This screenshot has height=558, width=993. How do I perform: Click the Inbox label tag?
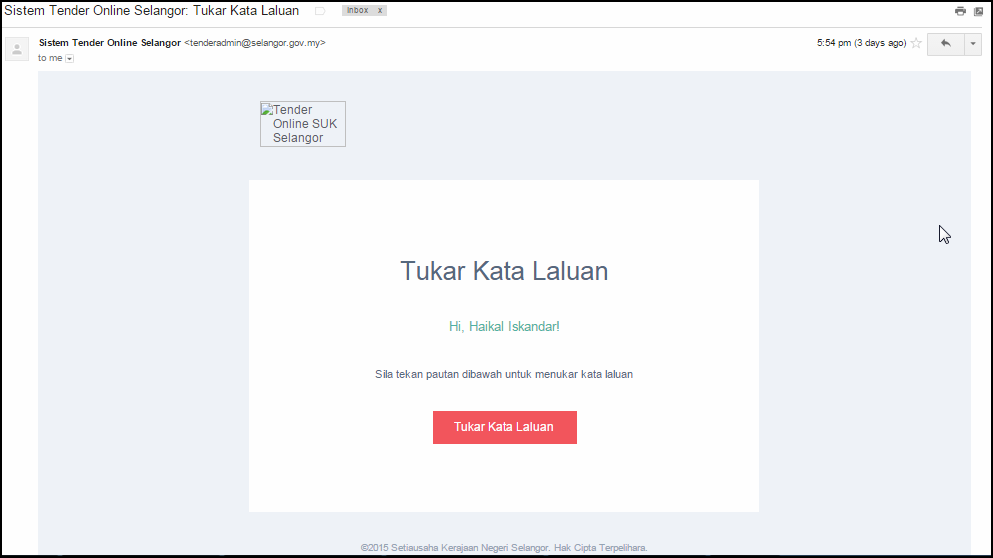[x=357, y=10]
